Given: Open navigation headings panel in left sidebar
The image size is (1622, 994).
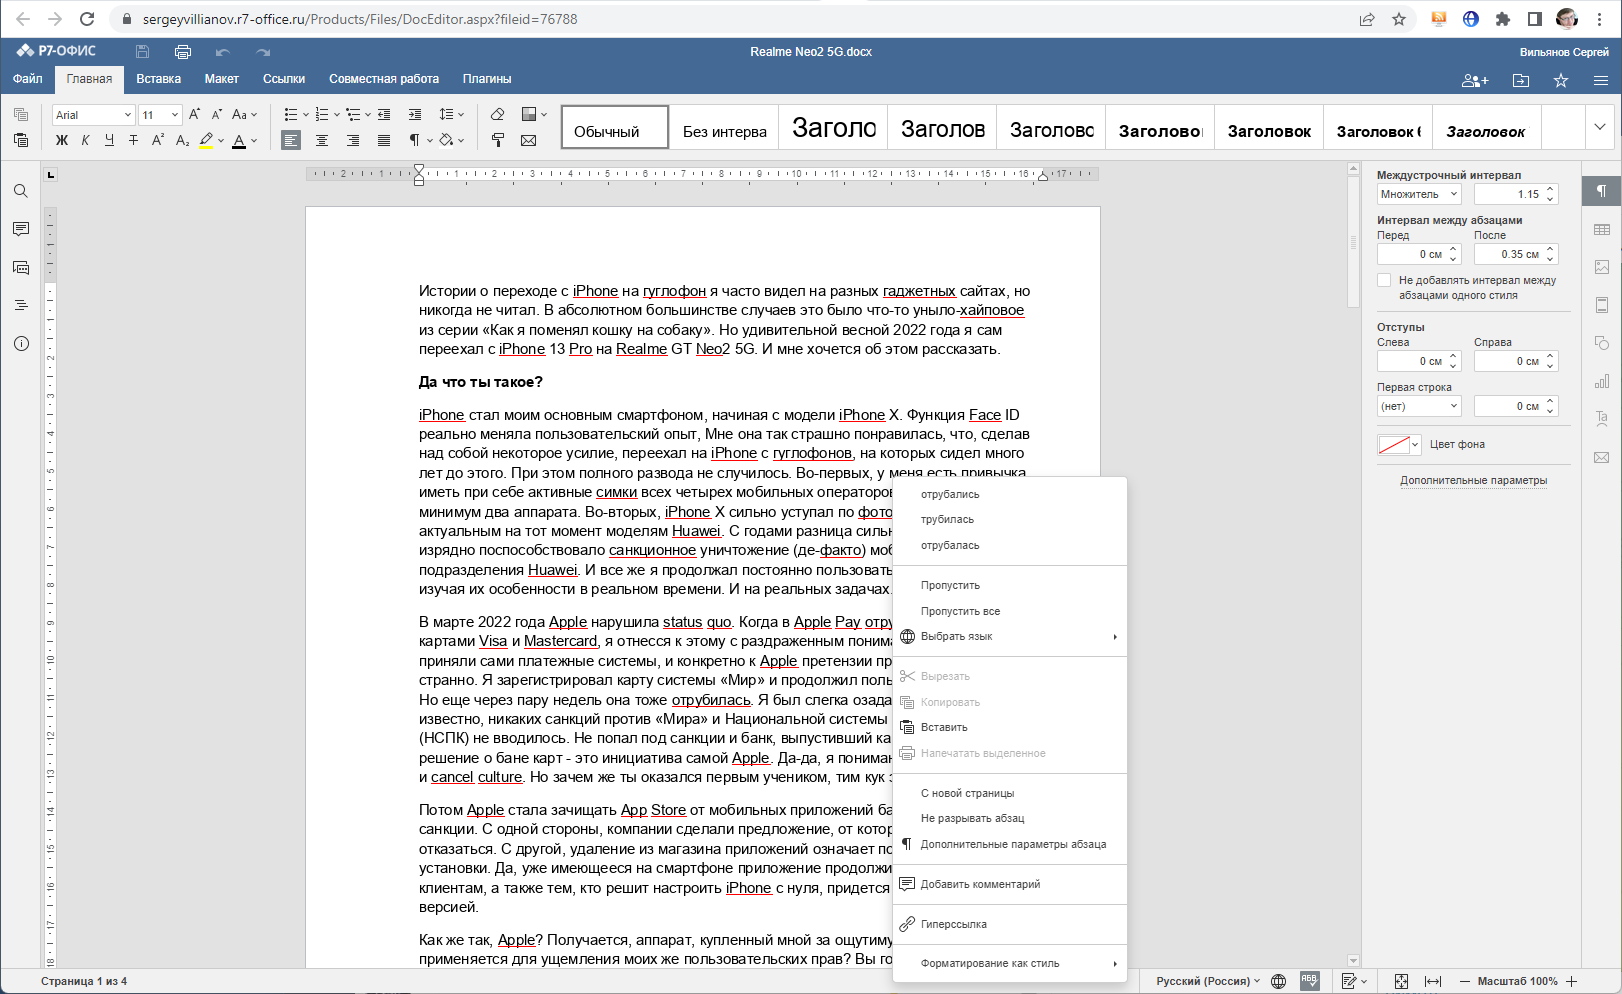Looking at the screenshot, I should pyautogui.click(x=21, y=305).
